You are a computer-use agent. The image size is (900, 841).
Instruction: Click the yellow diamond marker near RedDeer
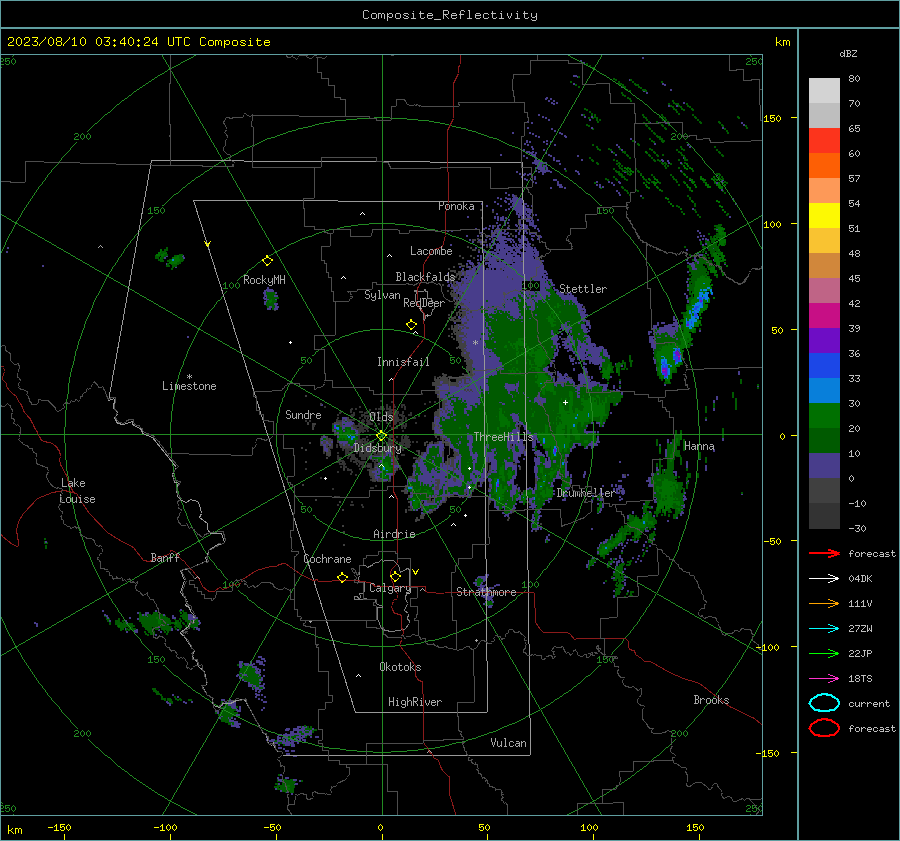tap(411, 325)
